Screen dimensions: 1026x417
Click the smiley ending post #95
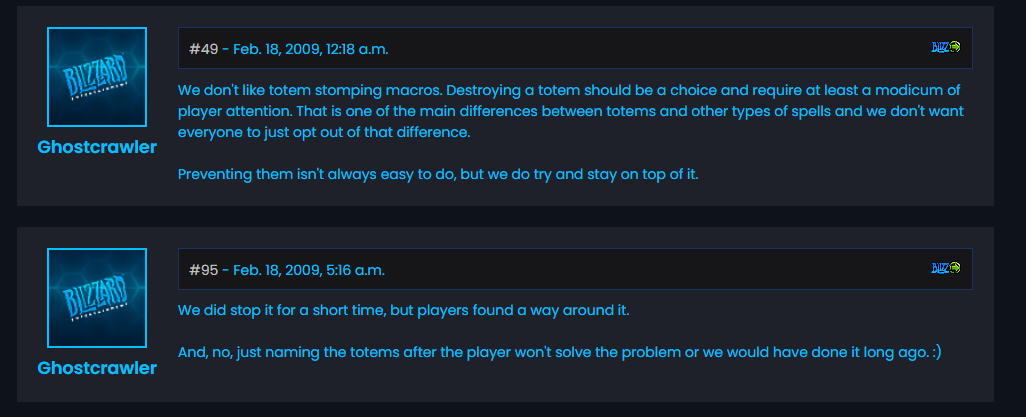(x=935, y=352)
